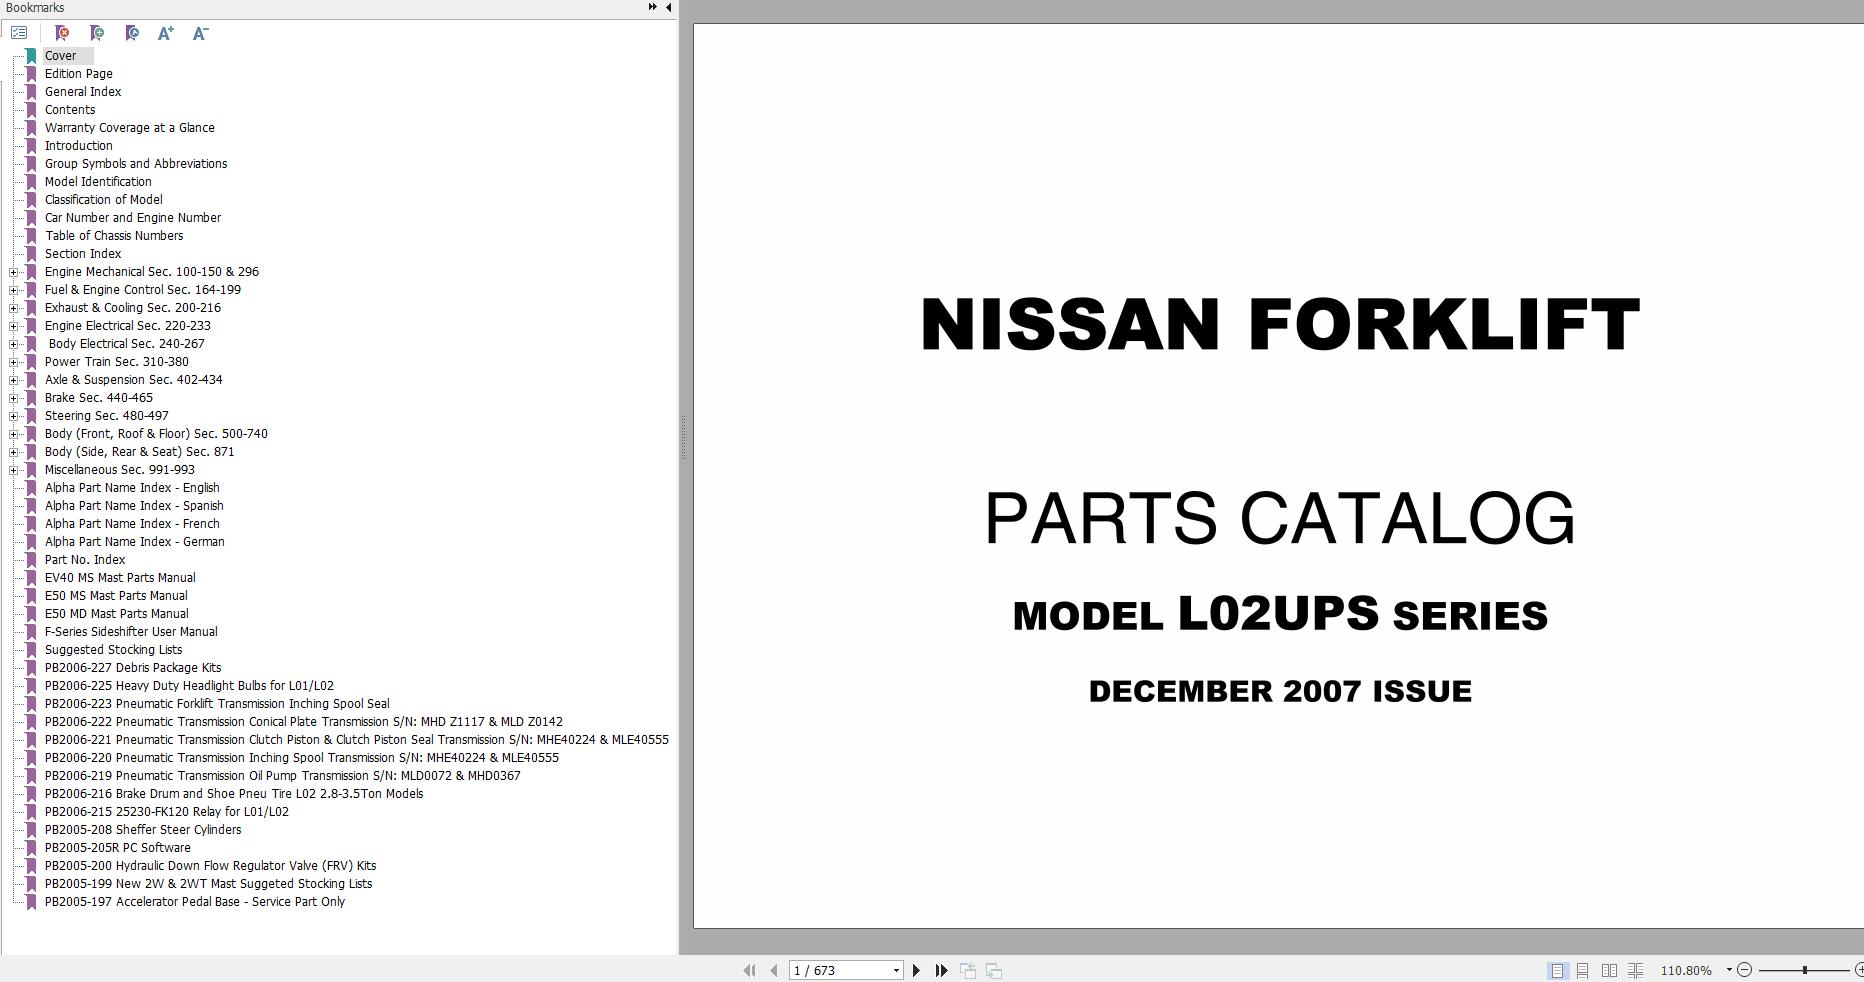Viewport: 1864px width, 982px height.
Task: Expand Steering Sec. 480-497 node
Action: pos(14,416)
